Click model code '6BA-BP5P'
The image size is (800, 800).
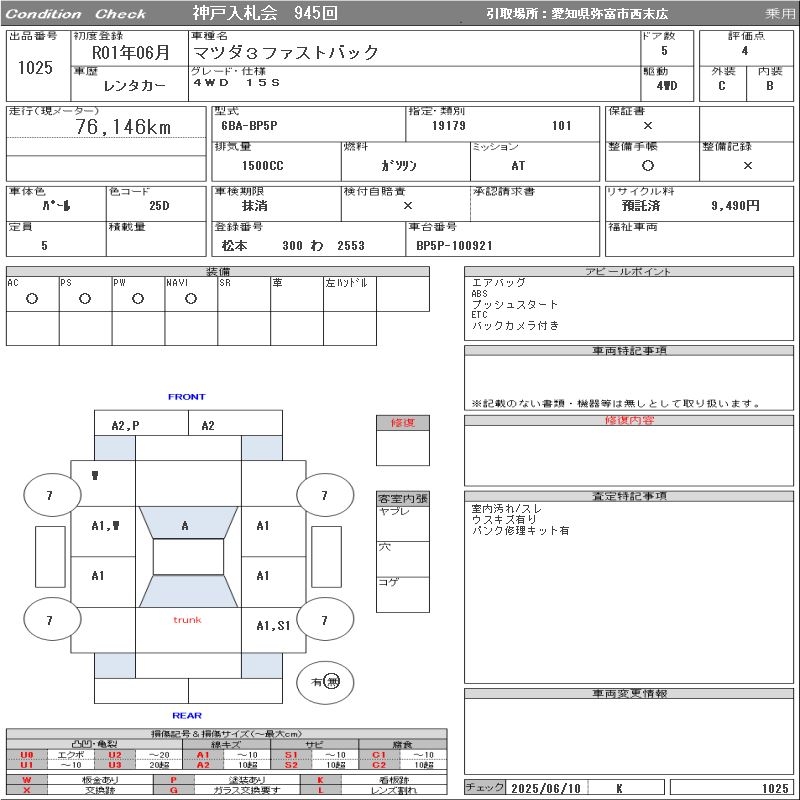pos(249,126)
